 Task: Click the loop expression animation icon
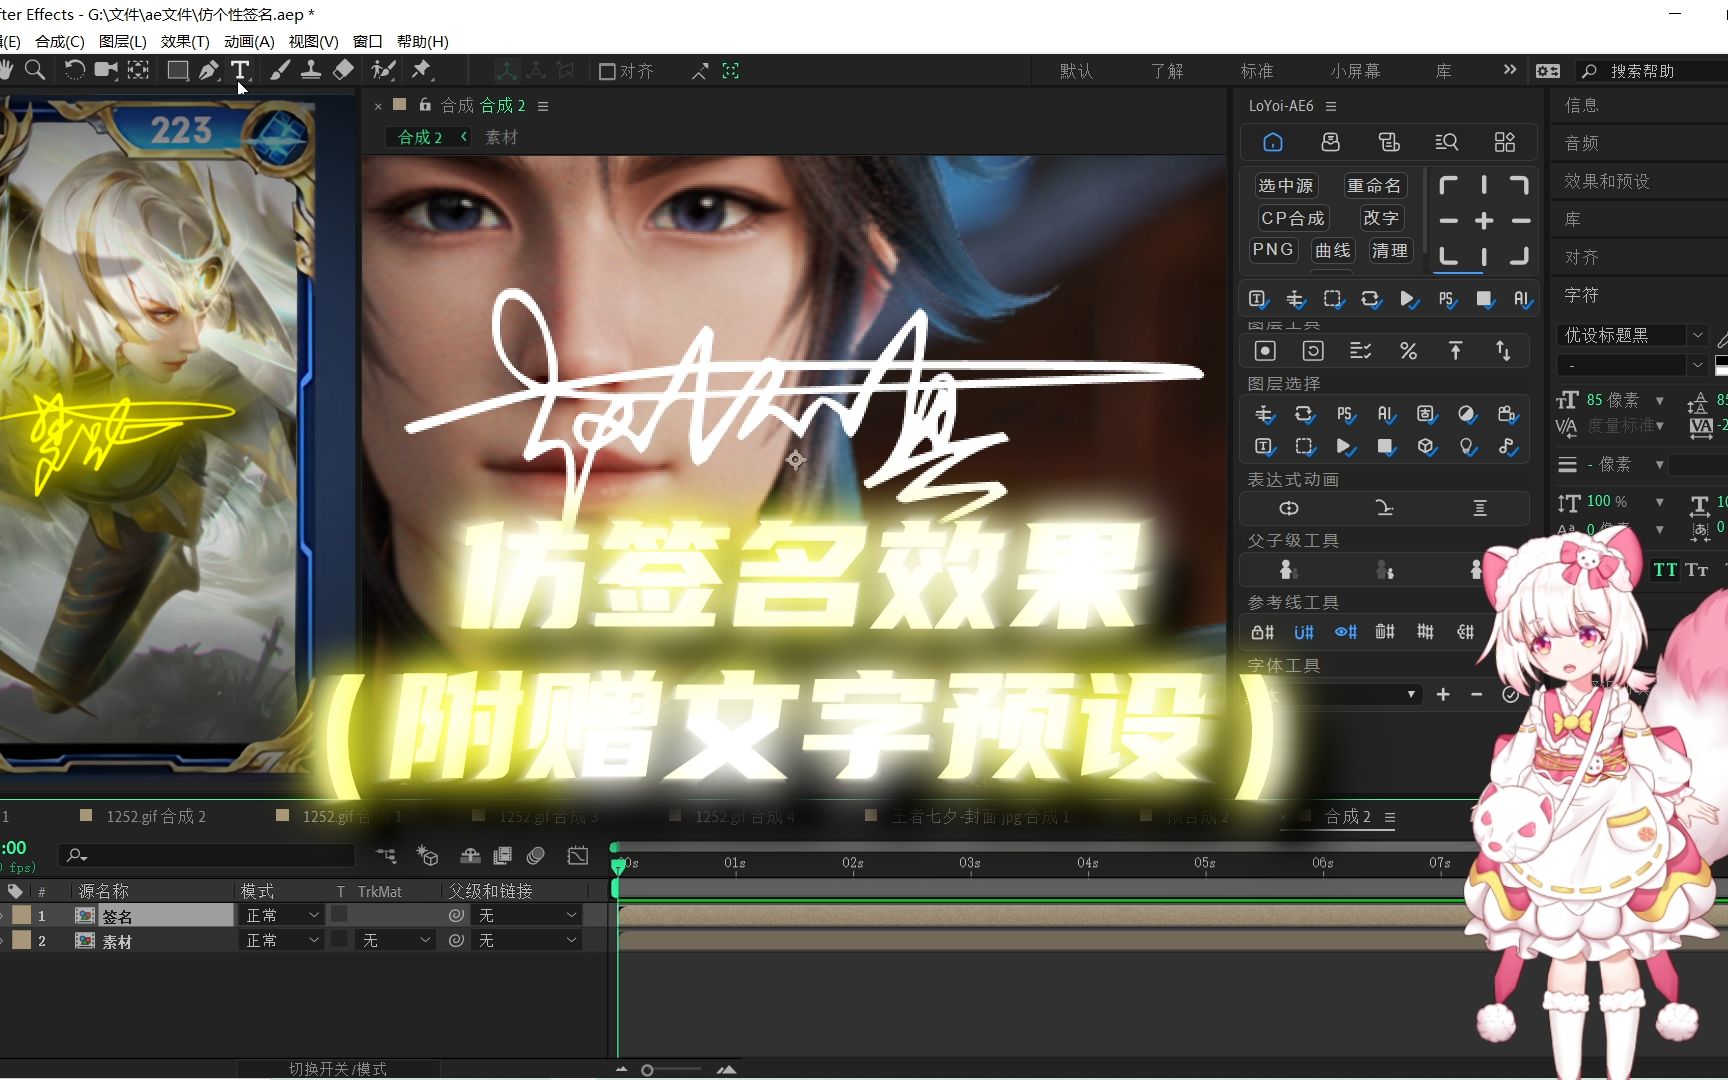[x=1289, y=509]
